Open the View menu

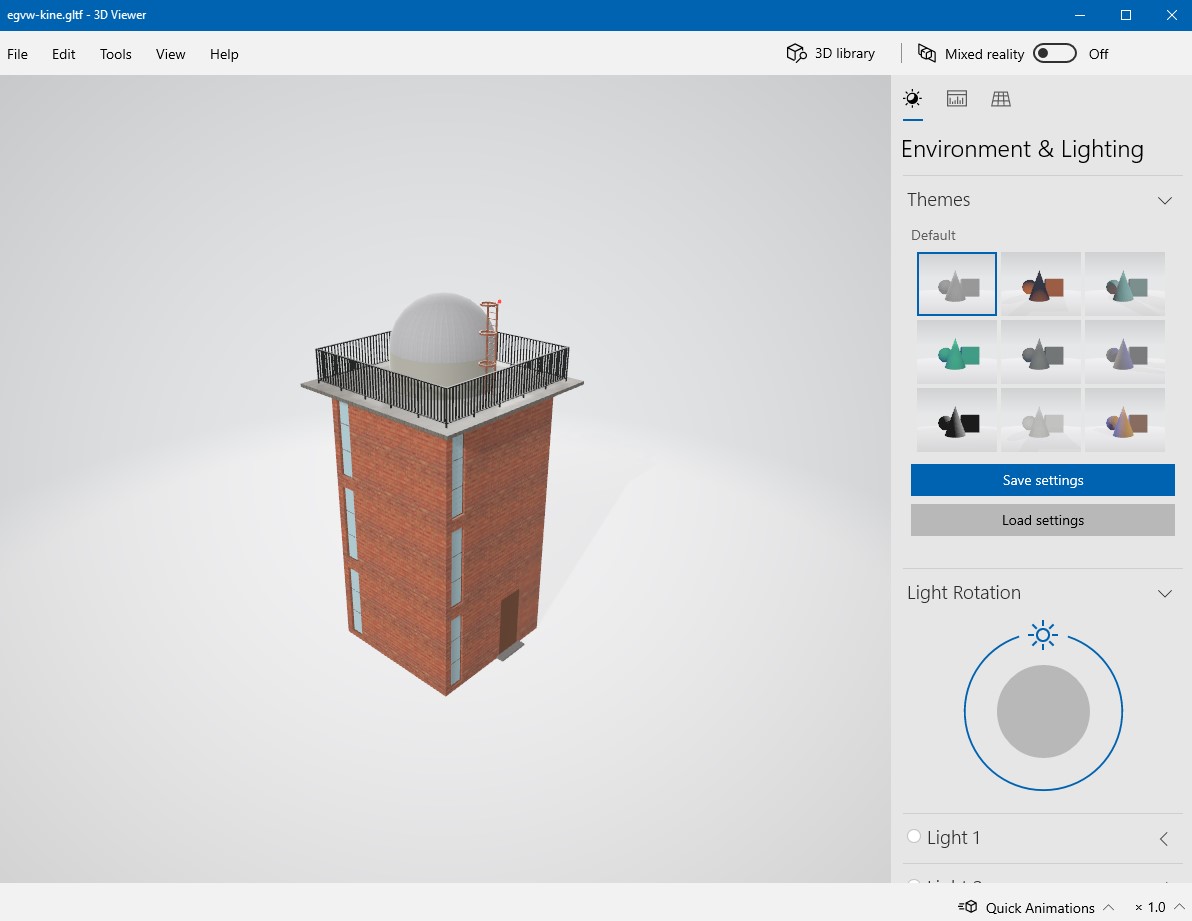pyautogui.click(x=170, y=54)
